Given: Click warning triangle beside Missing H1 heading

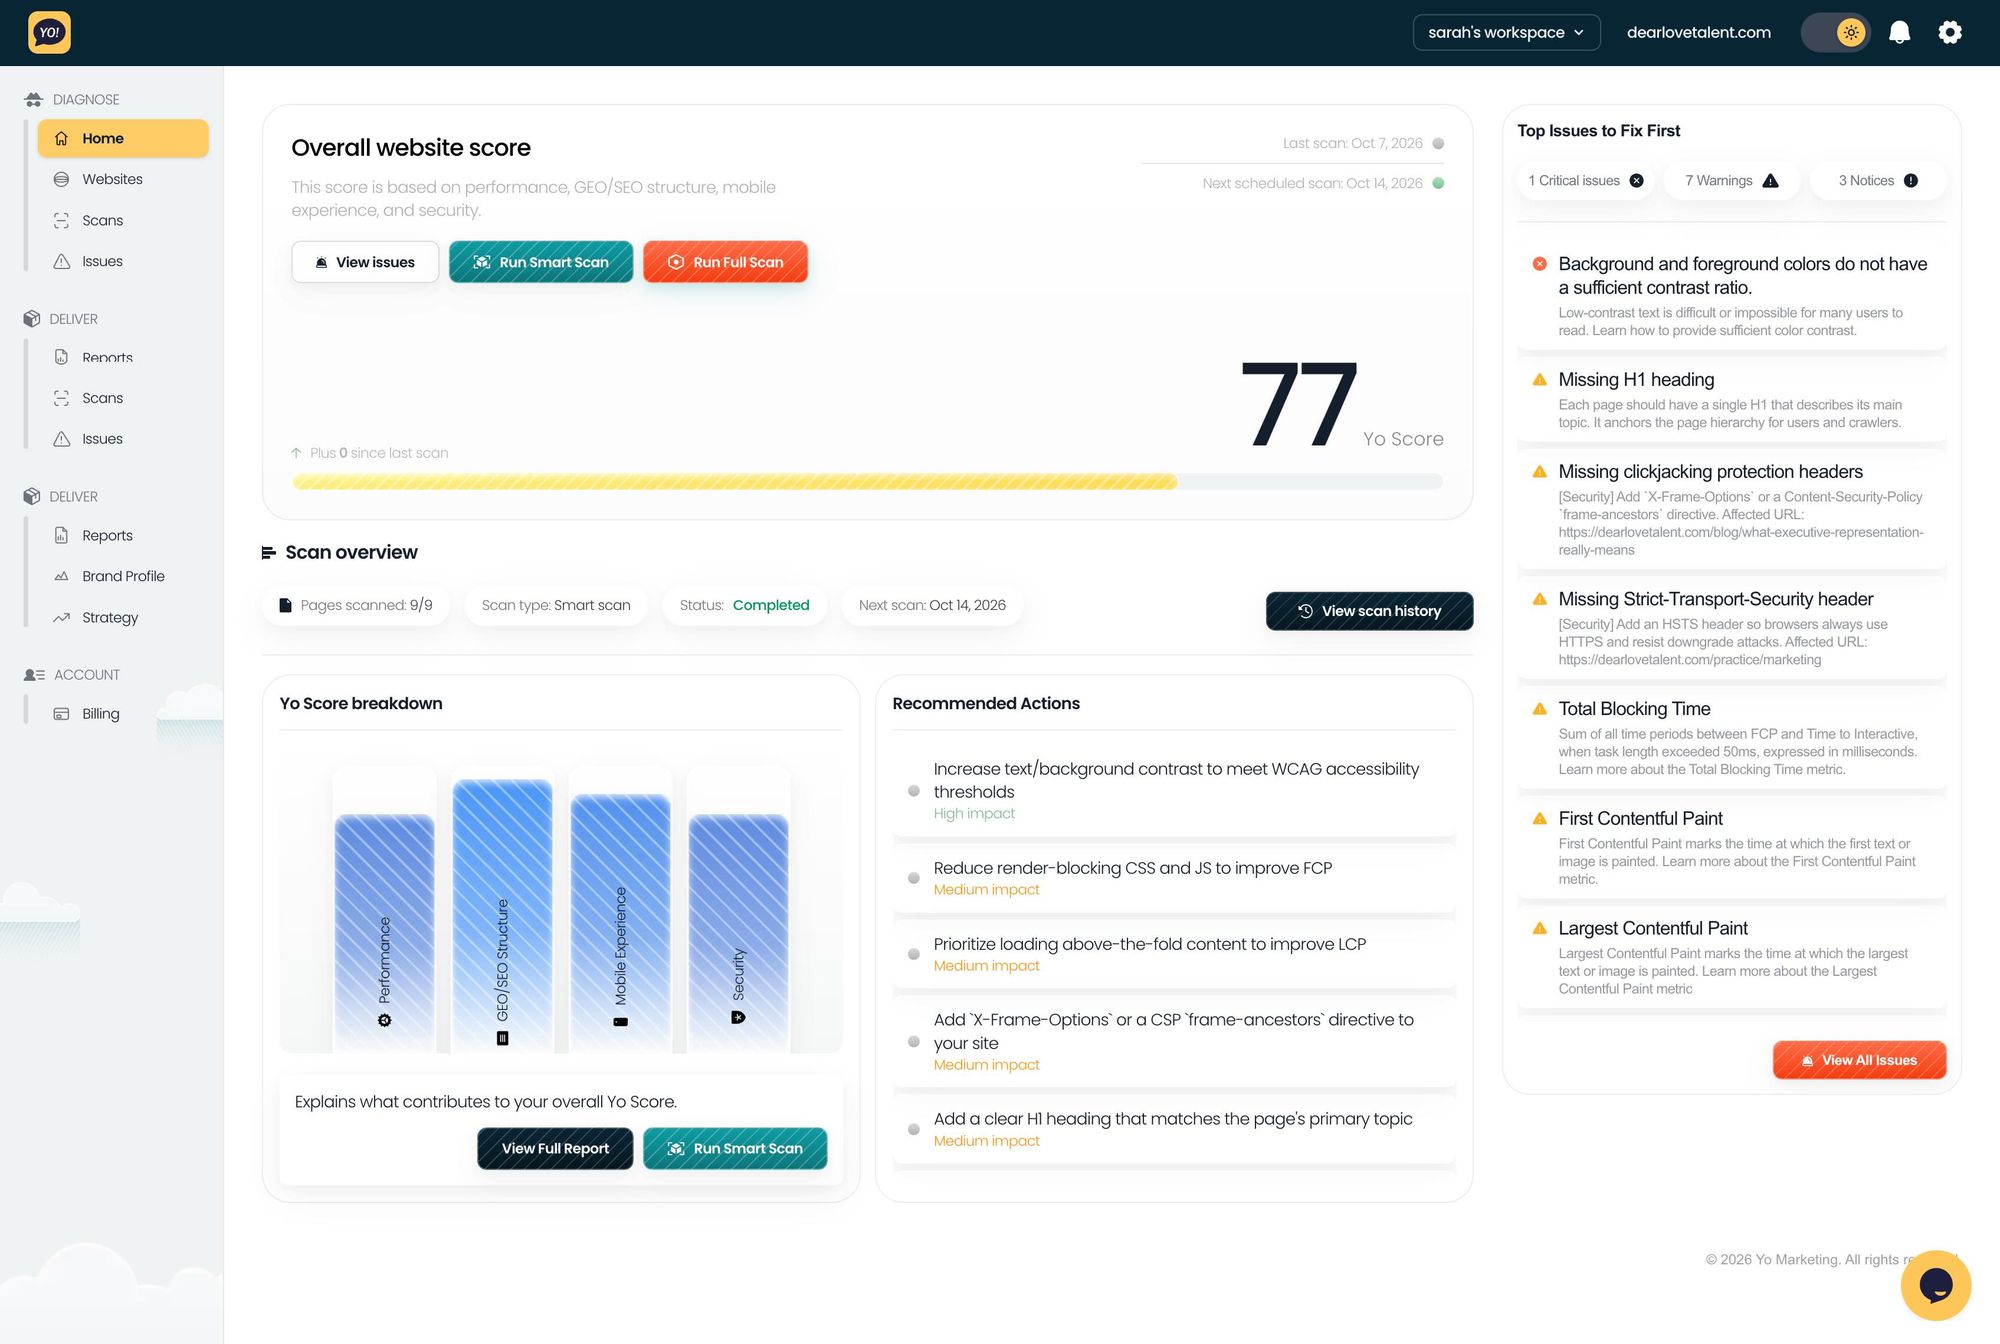Looking at the screenshot, I should coord(1540,380).
